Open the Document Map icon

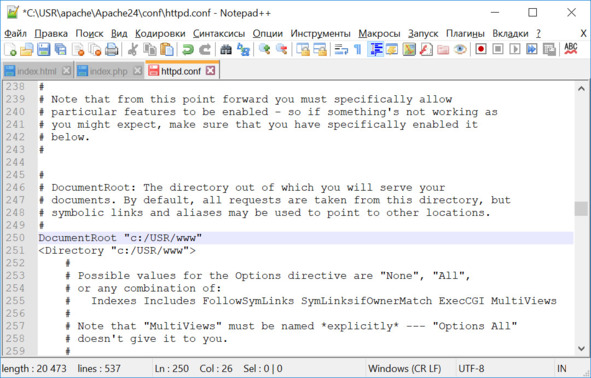409,49
